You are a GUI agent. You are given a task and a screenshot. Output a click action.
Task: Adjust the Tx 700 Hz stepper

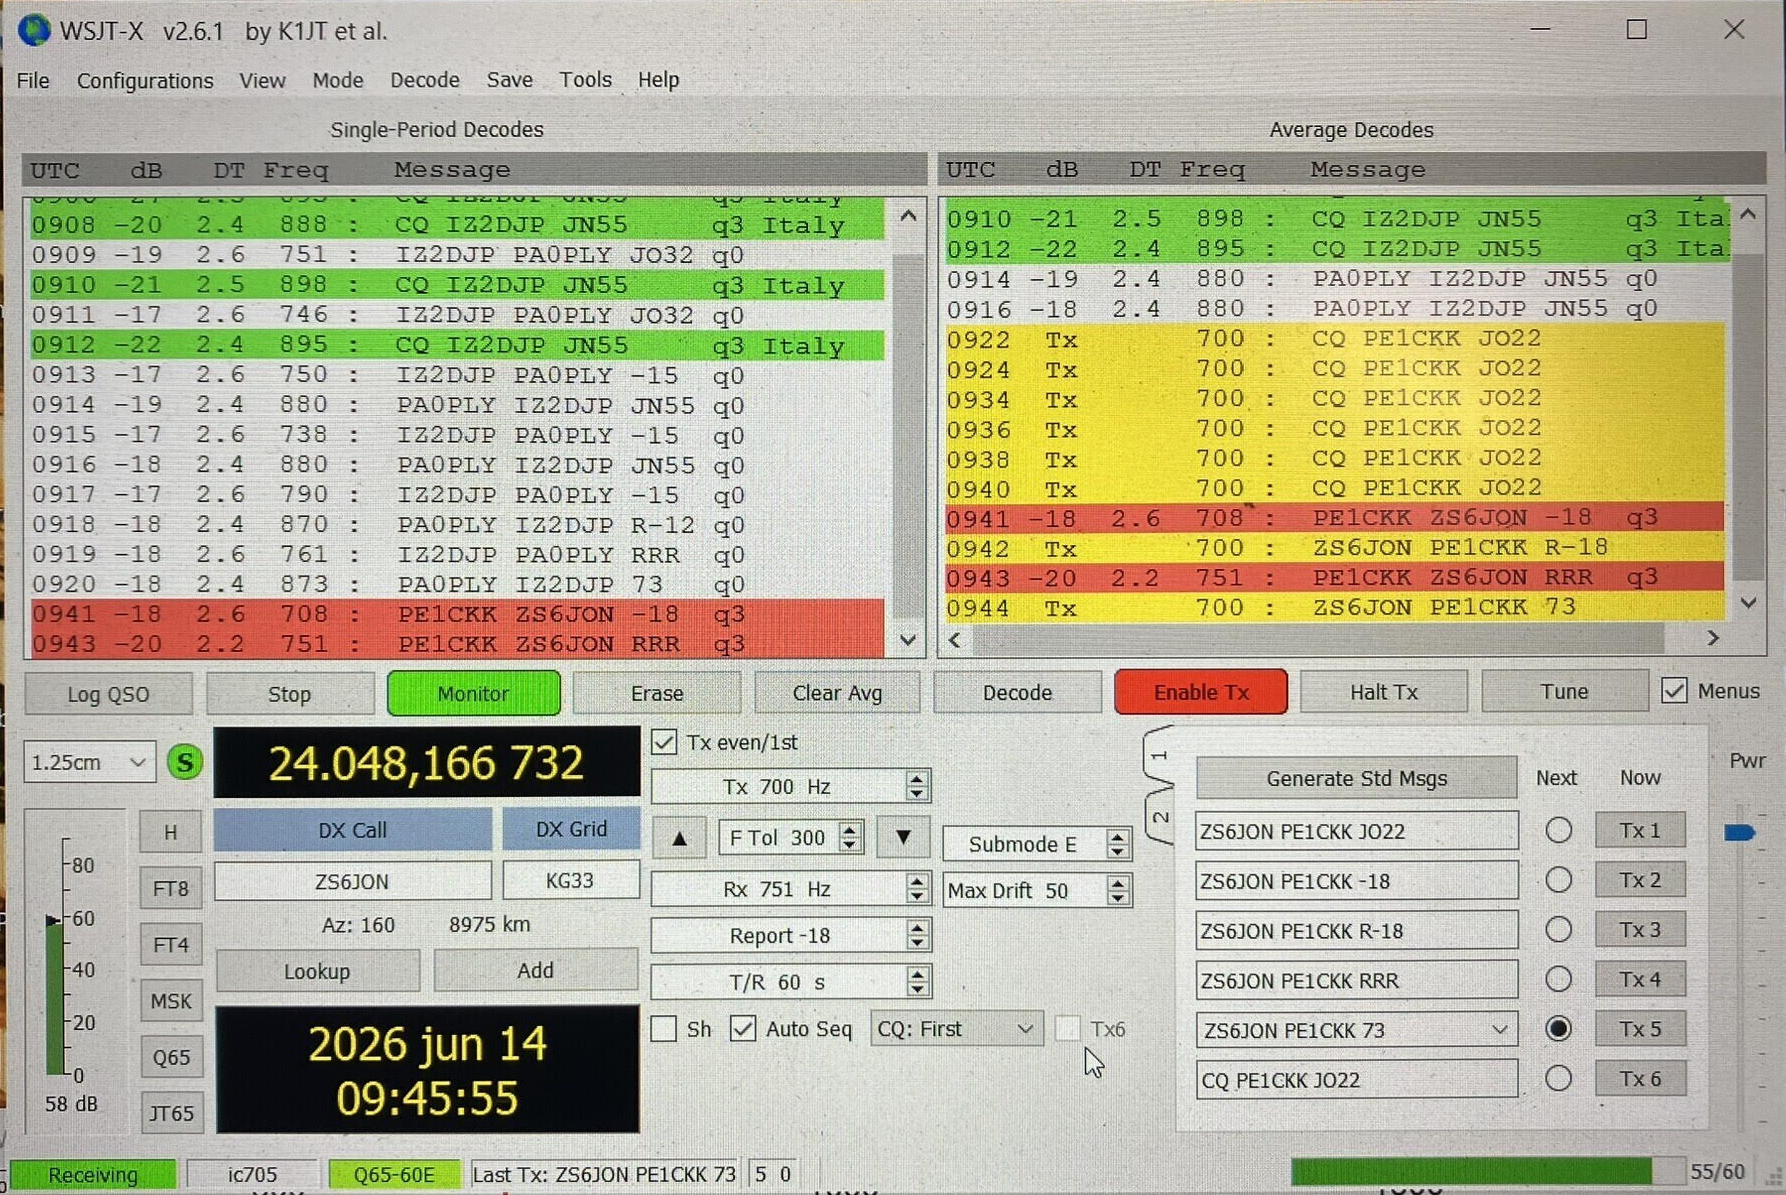(x=917, y=786)
